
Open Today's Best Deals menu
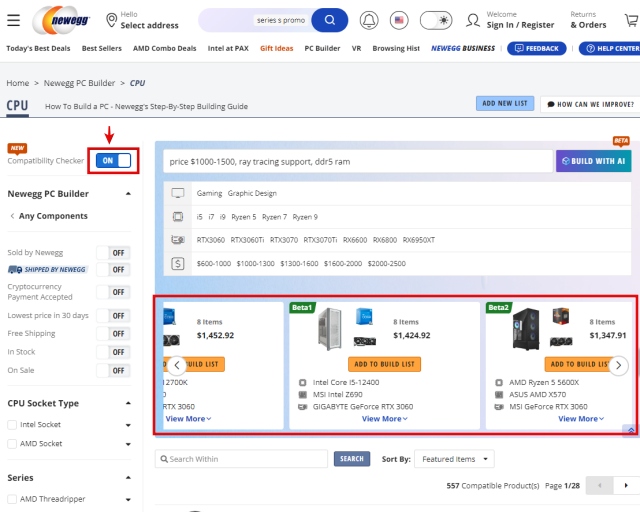point(38,49)
